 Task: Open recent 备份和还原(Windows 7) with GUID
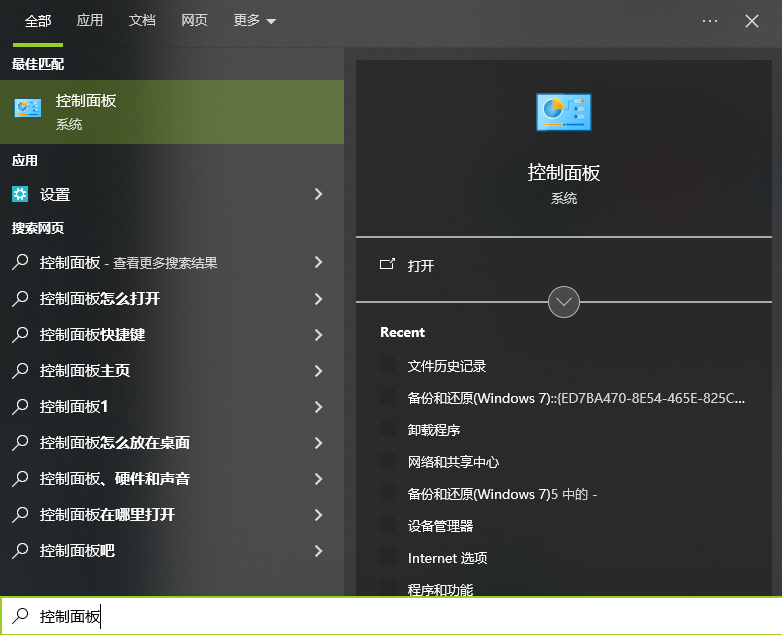576,398
